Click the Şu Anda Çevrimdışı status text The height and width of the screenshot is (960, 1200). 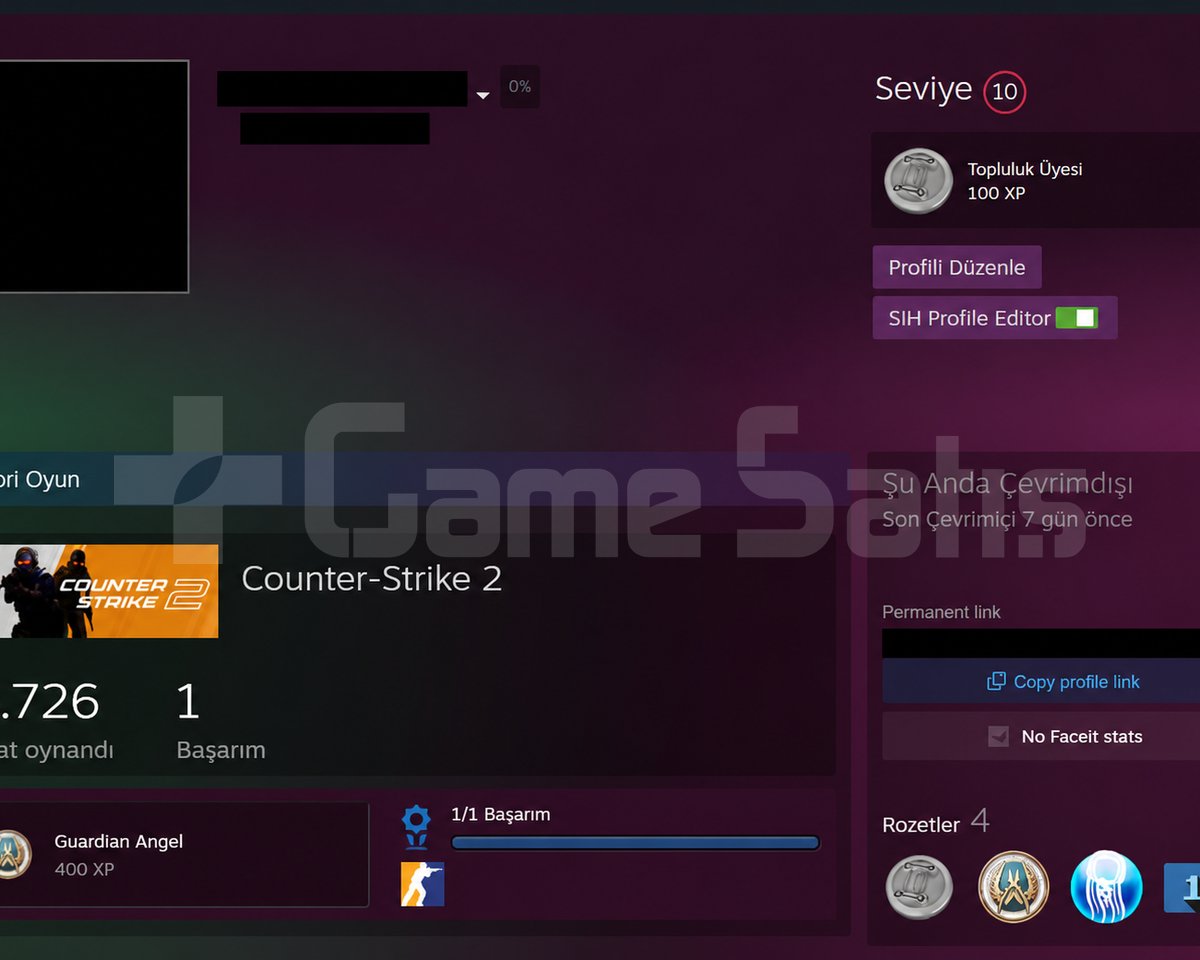(1007, 485)
